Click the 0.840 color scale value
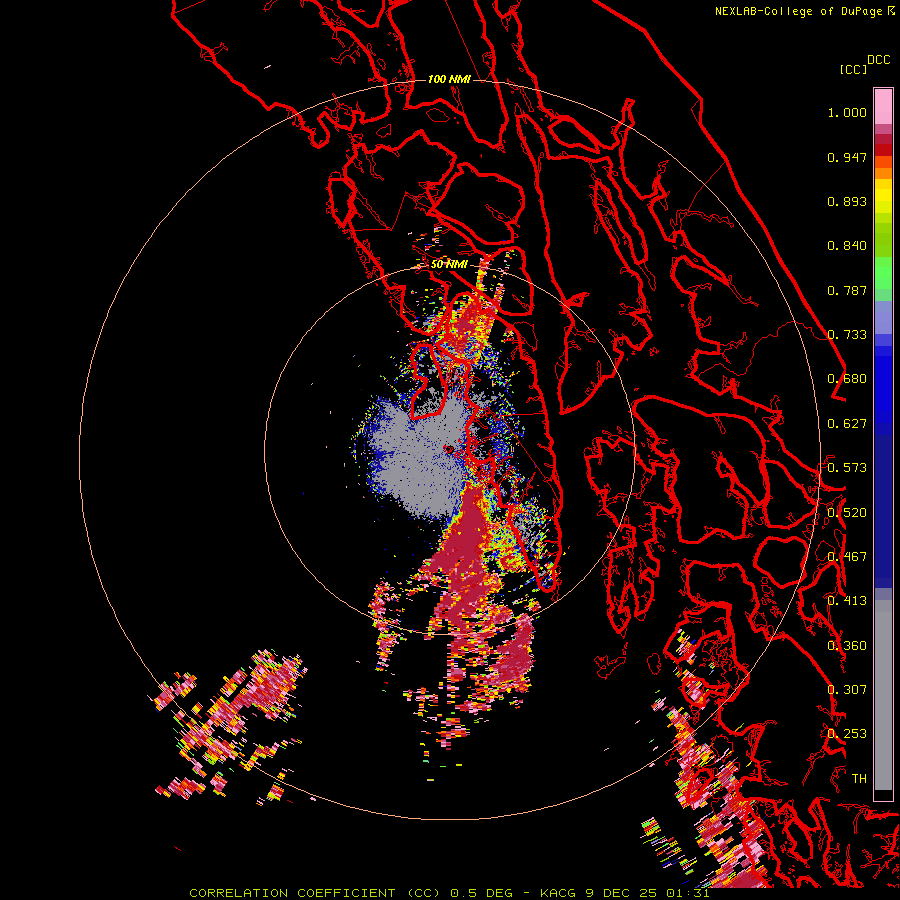Screen dimensions: 900x900 point(847,246)
